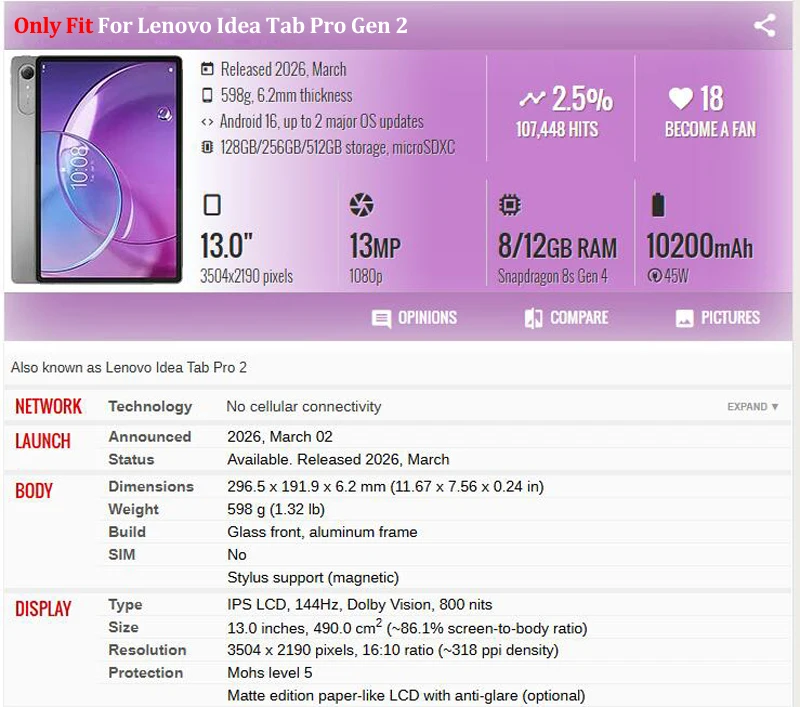Click 'Snapdragon 8s Gen 4' chipset text
The height and width of the screenshot is (707, 800).
(x=553, y=276)
